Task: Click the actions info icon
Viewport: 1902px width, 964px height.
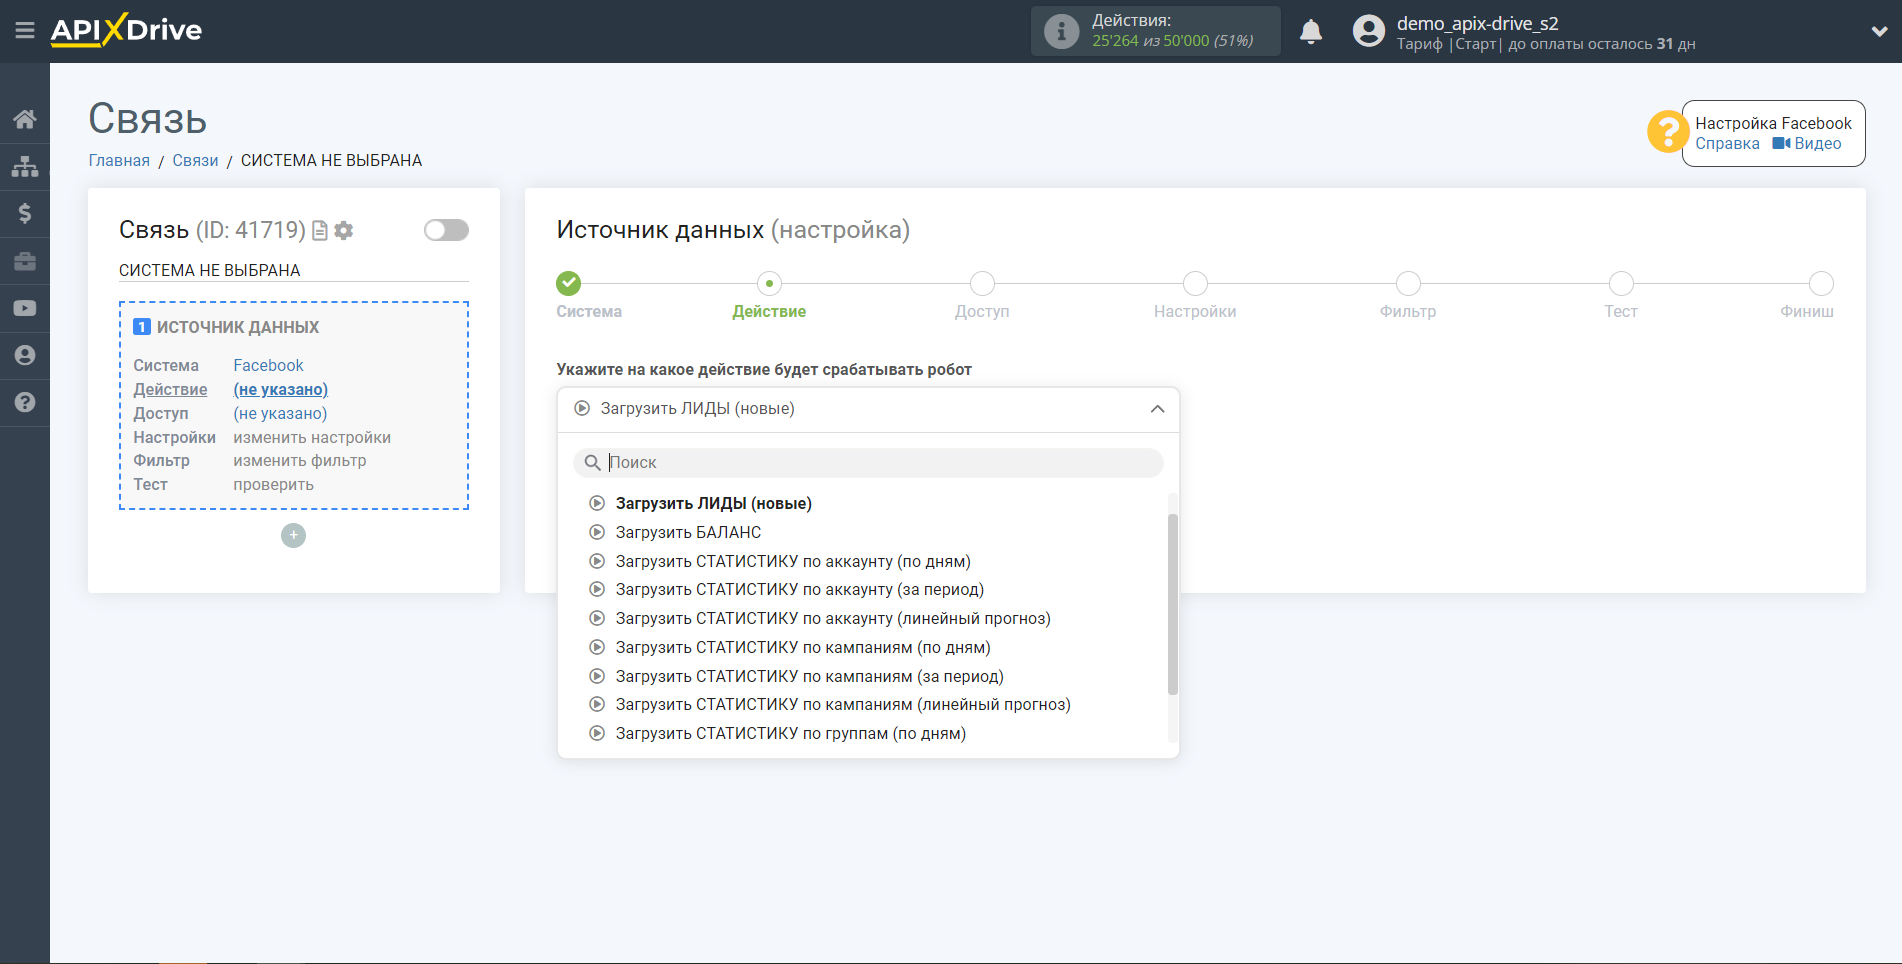Action: [1061, 31]
